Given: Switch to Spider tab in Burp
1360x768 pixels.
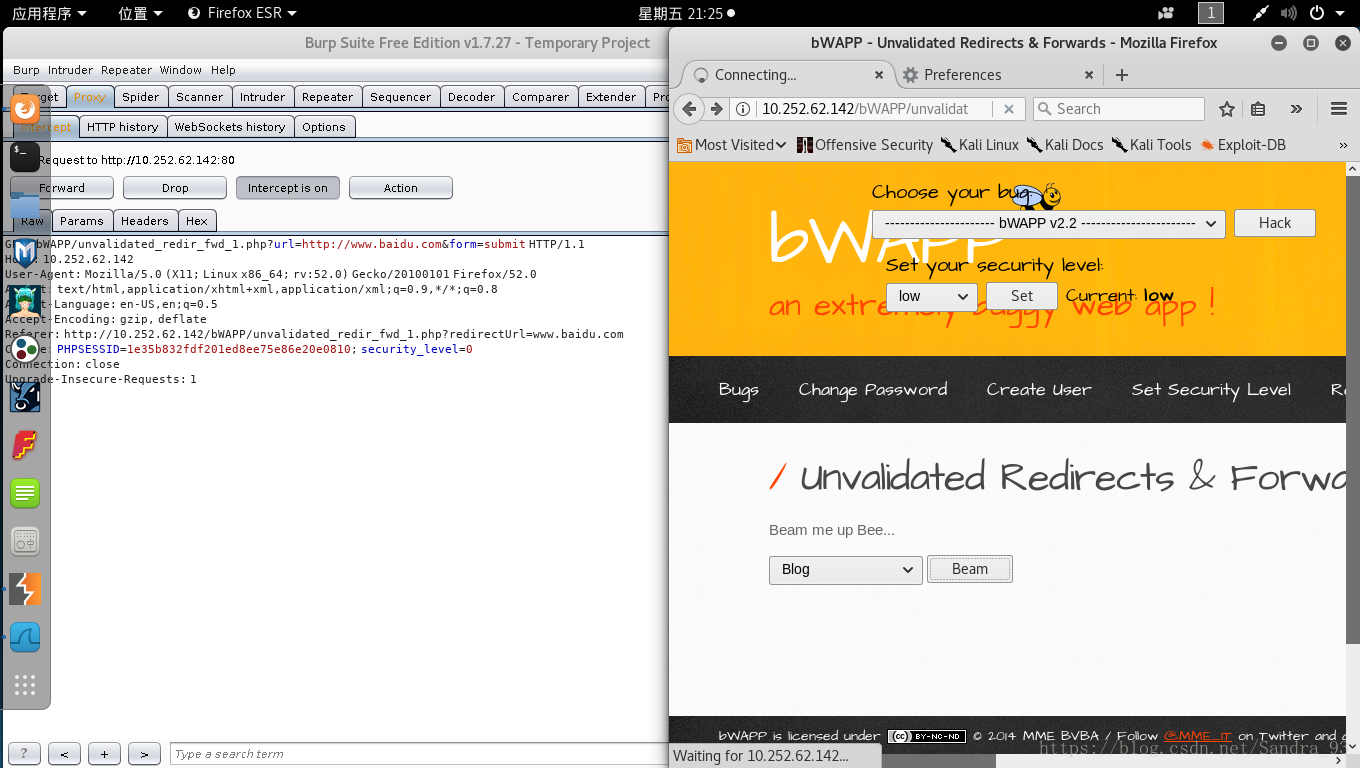Looking at the screenshot, I should (140, 97).
